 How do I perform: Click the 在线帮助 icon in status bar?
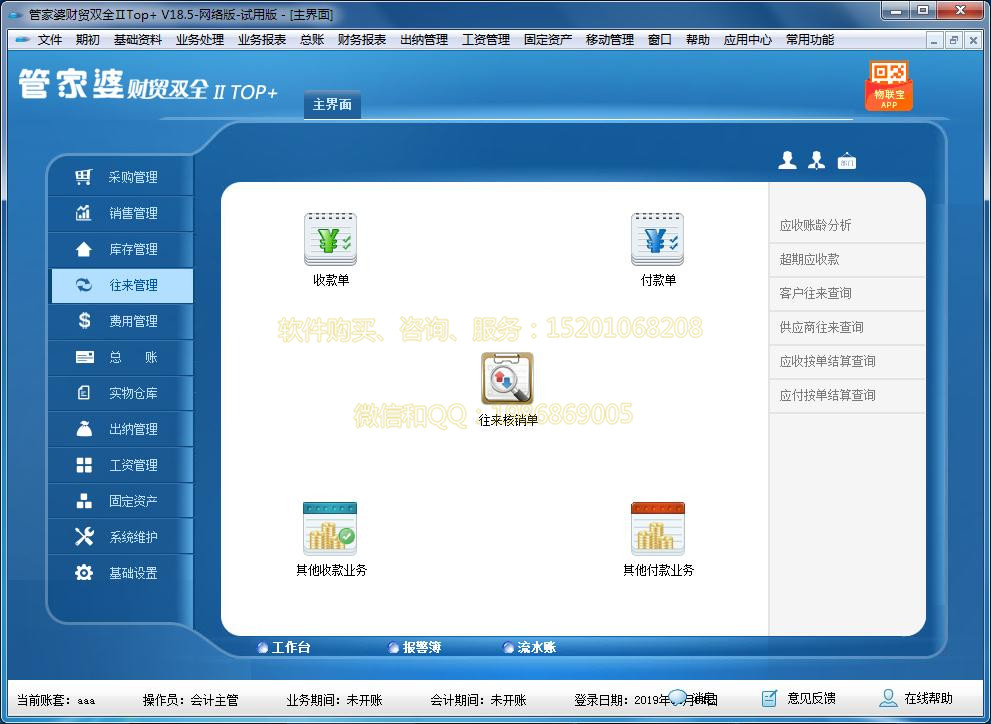coord(887,697)
